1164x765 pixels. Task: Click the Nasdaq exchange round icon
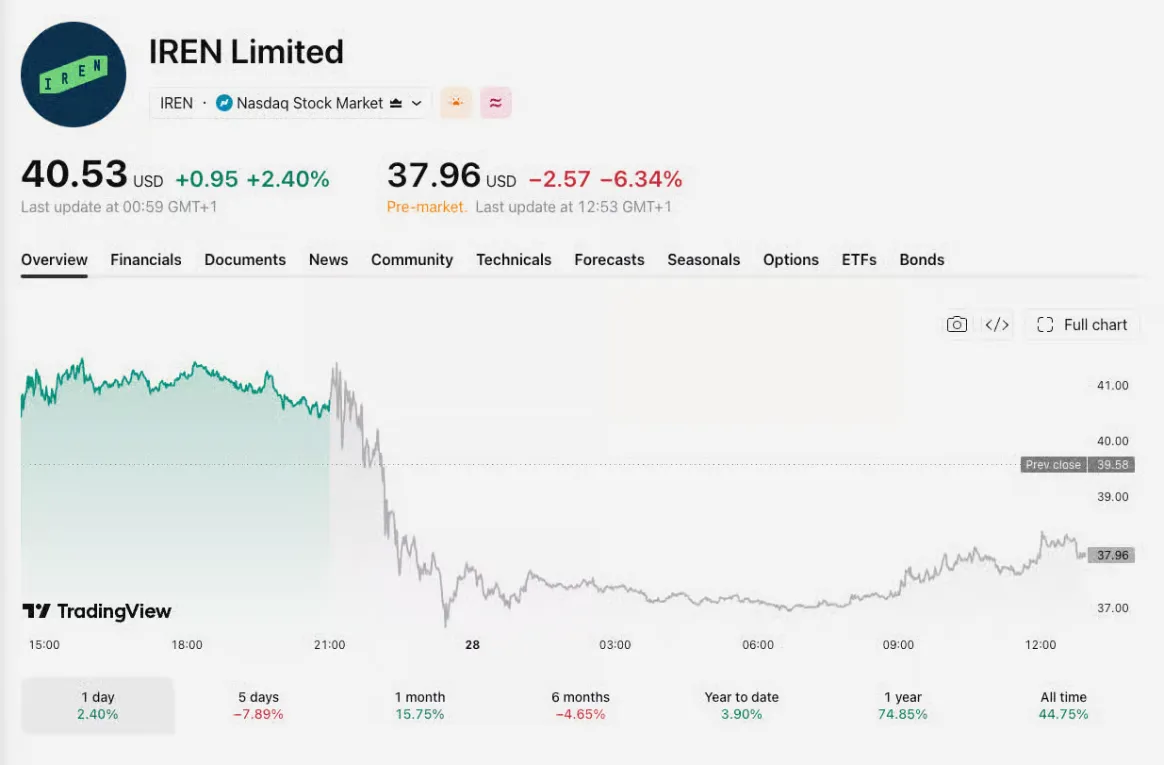[223, 103]
